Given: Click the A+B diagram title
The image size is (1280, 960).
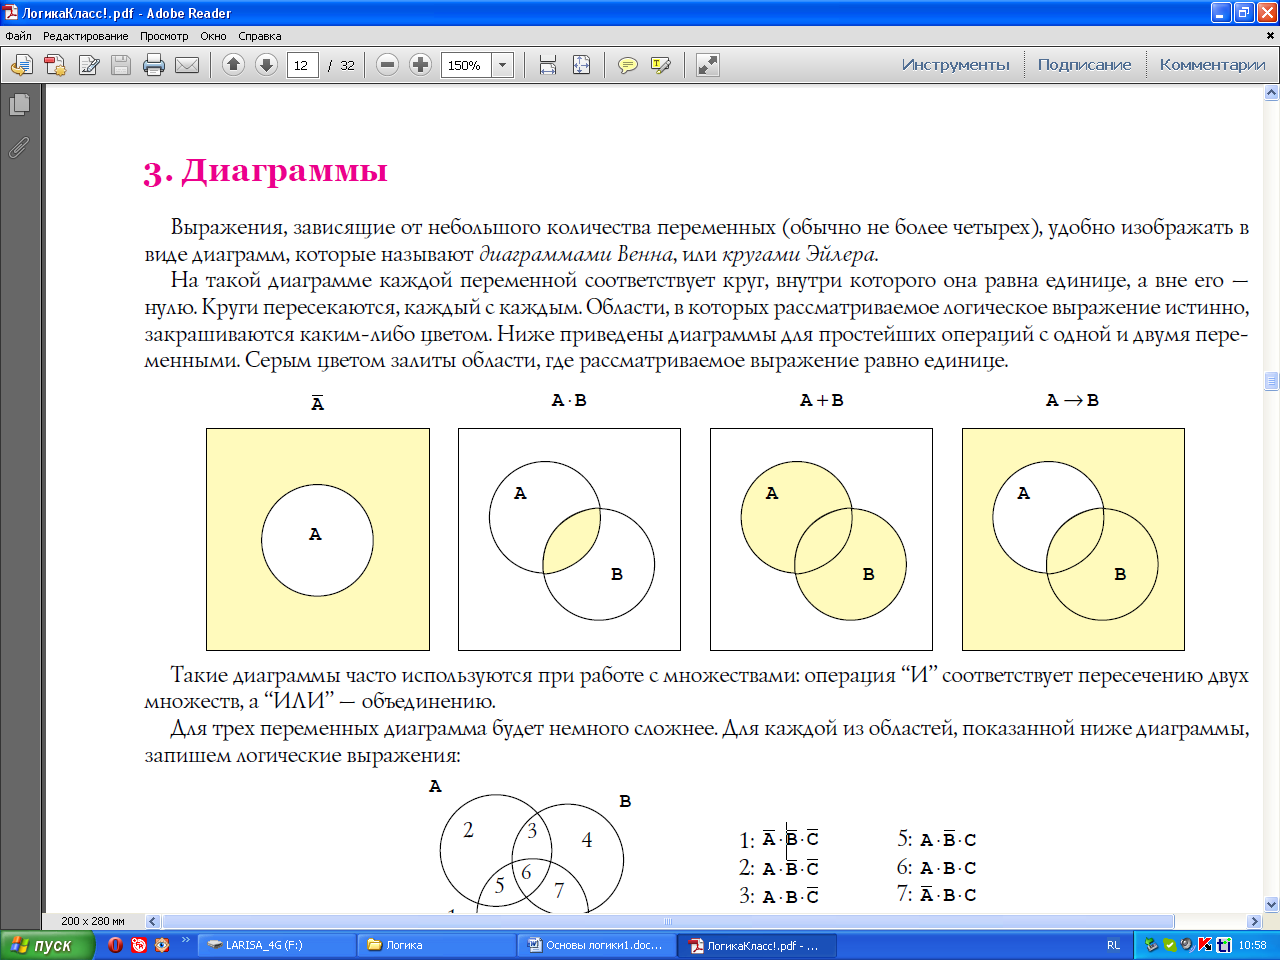Looking at the screenshot, I should (x=821, y=400).
